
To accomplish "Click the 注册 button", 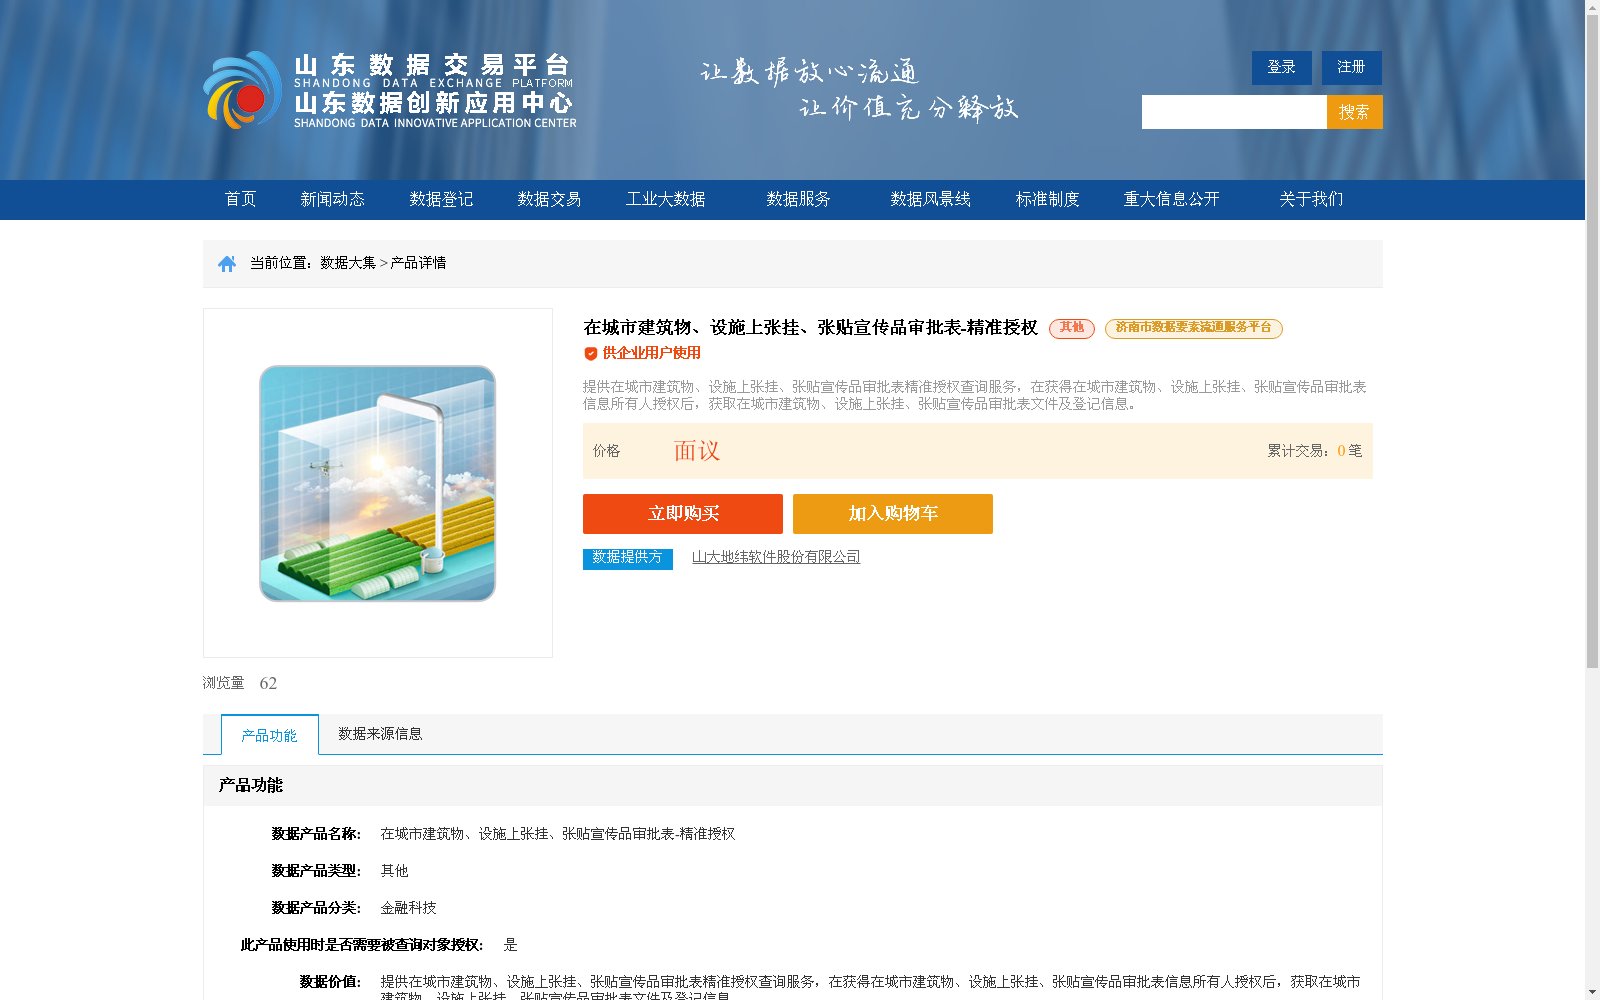I will (1352, 67).
